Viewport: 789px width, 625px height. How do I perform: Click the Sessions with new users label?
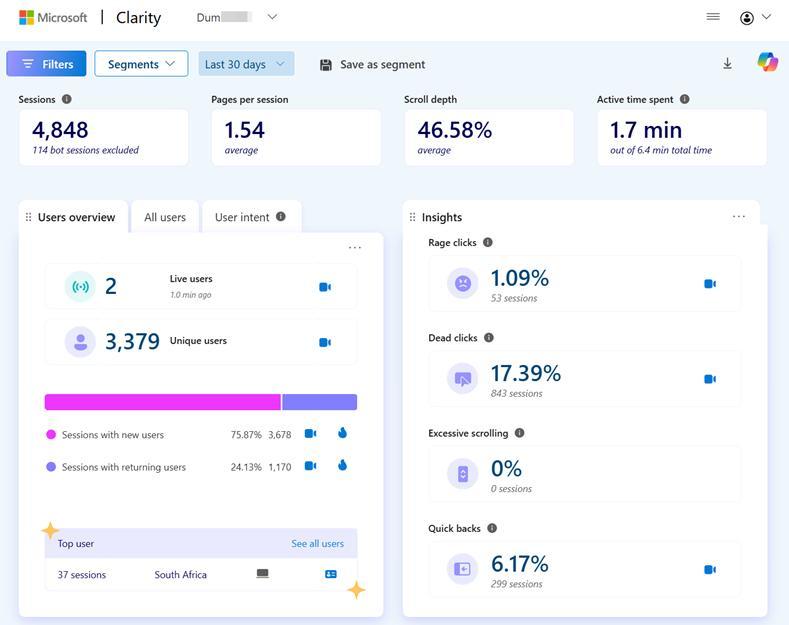point(113,435)
